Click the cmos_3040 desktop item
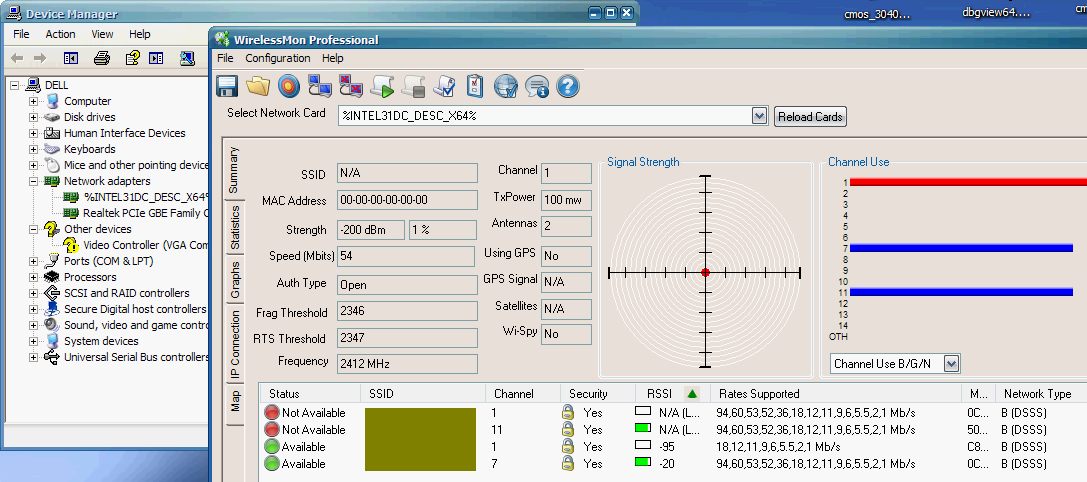The height and width of the screenshot is (482, 1087). click(x=877, y=14)
